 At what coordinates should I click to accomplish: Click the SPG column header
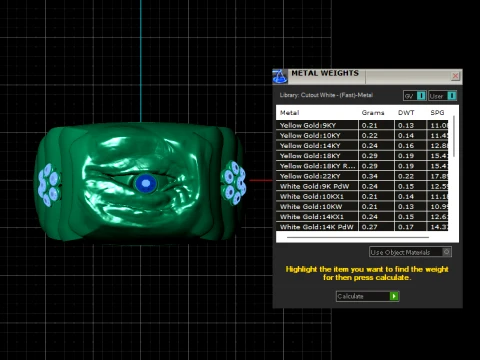pyautogui.click(x=437, y=113)
